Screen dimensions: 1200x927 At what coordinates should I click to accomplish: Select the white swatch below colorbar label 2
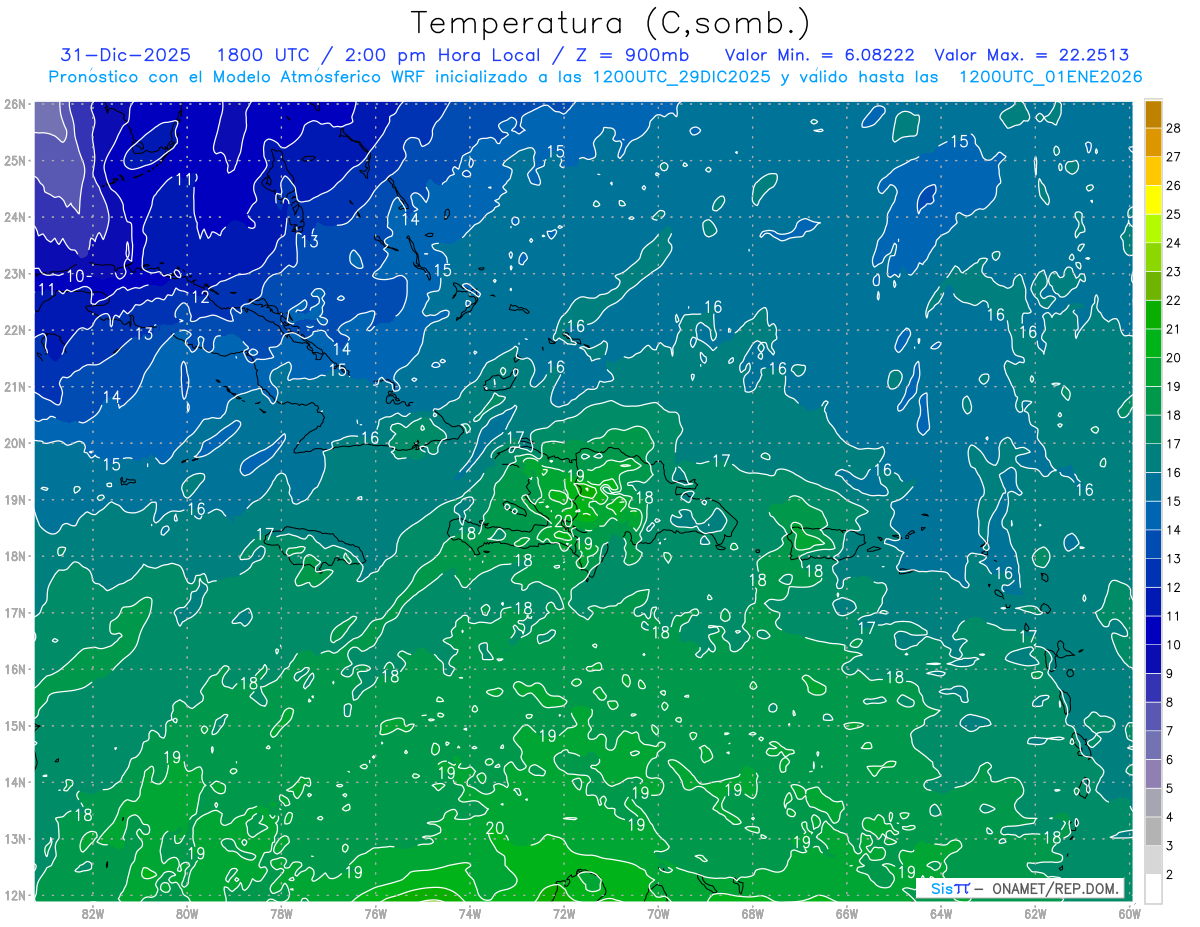click(1153, 888)
